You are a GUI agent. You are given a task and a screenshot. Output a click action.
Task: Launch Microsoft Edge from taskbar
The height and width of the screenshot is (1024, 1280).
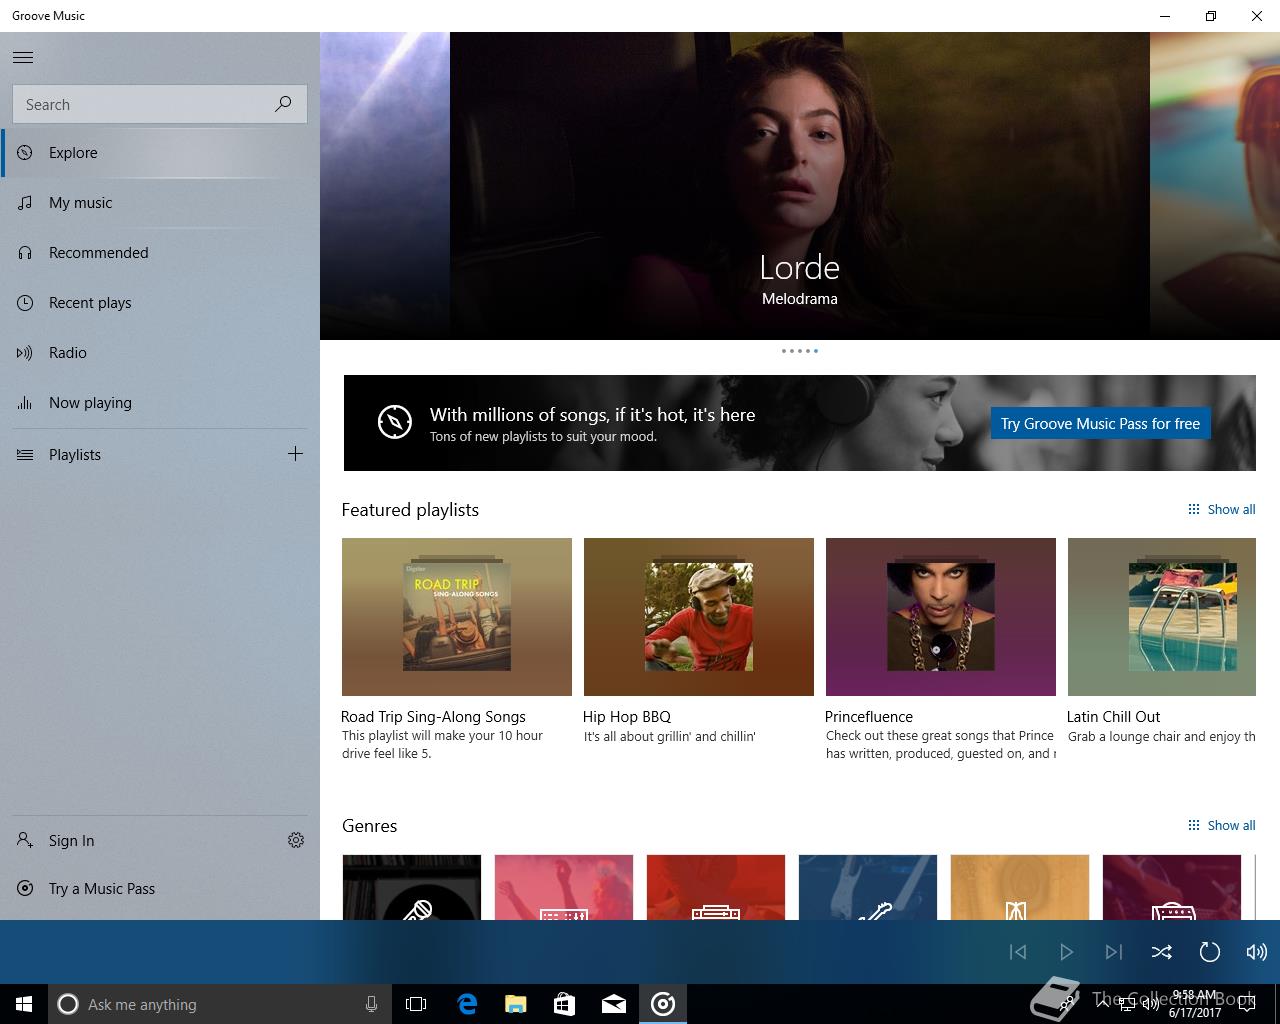click(x=467, y=1004)
